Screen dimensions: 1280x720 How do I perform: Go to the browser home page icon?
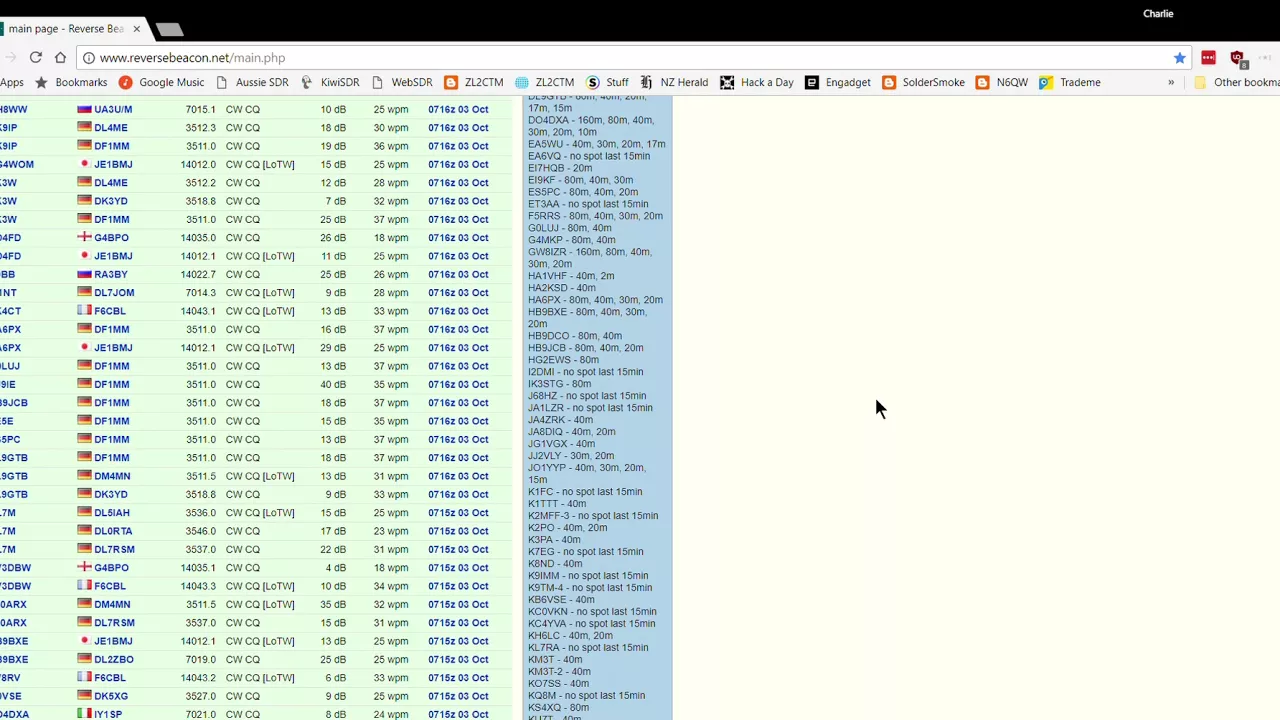(60, 58)
